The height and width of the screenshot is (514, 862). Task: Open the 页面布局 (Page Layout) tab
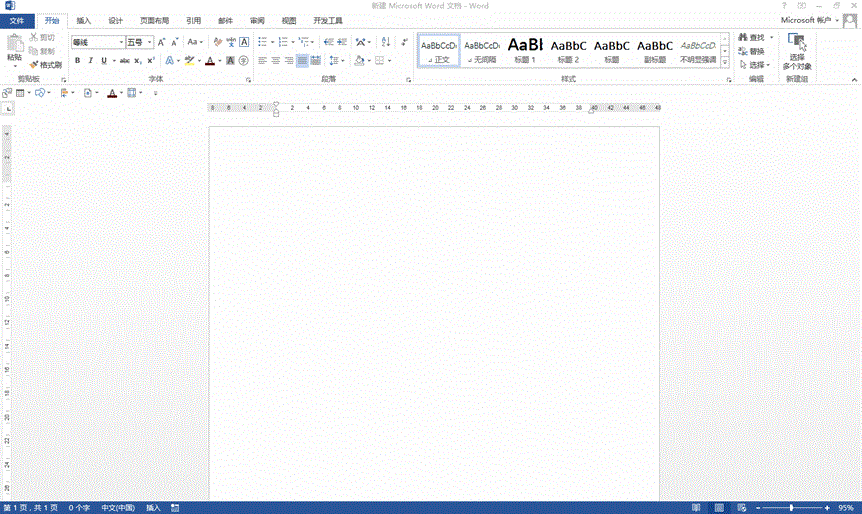(x=154, y=20)
